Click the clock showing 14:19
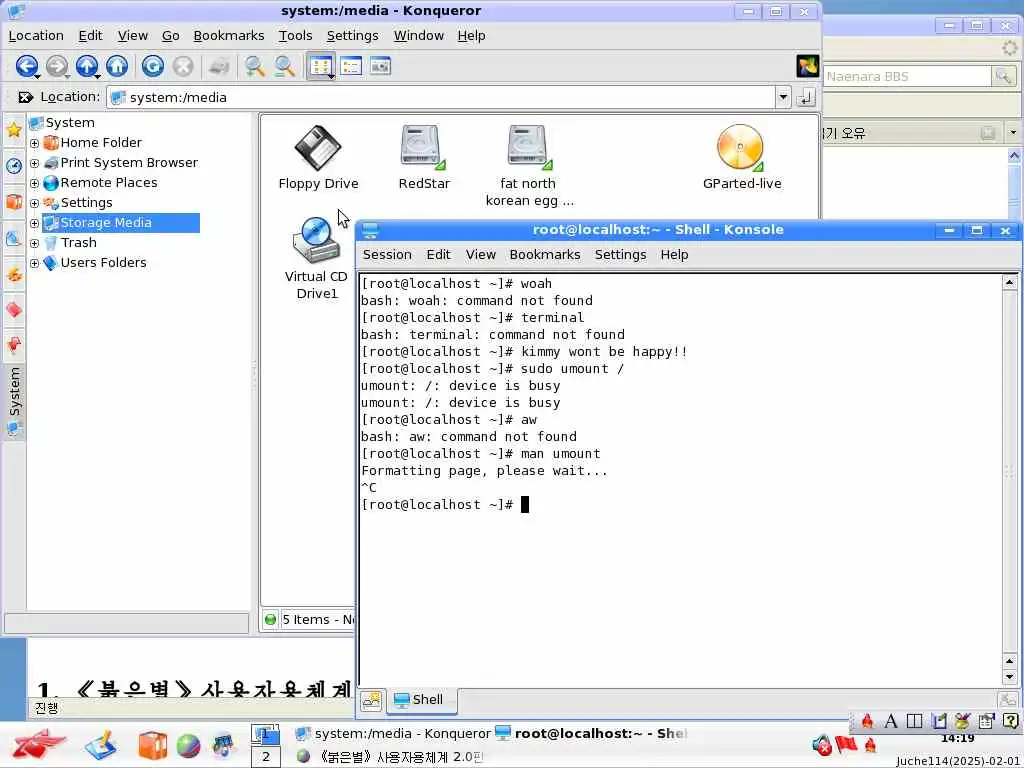This screenshot has width=1024, height=768. (x=958, y=739)
